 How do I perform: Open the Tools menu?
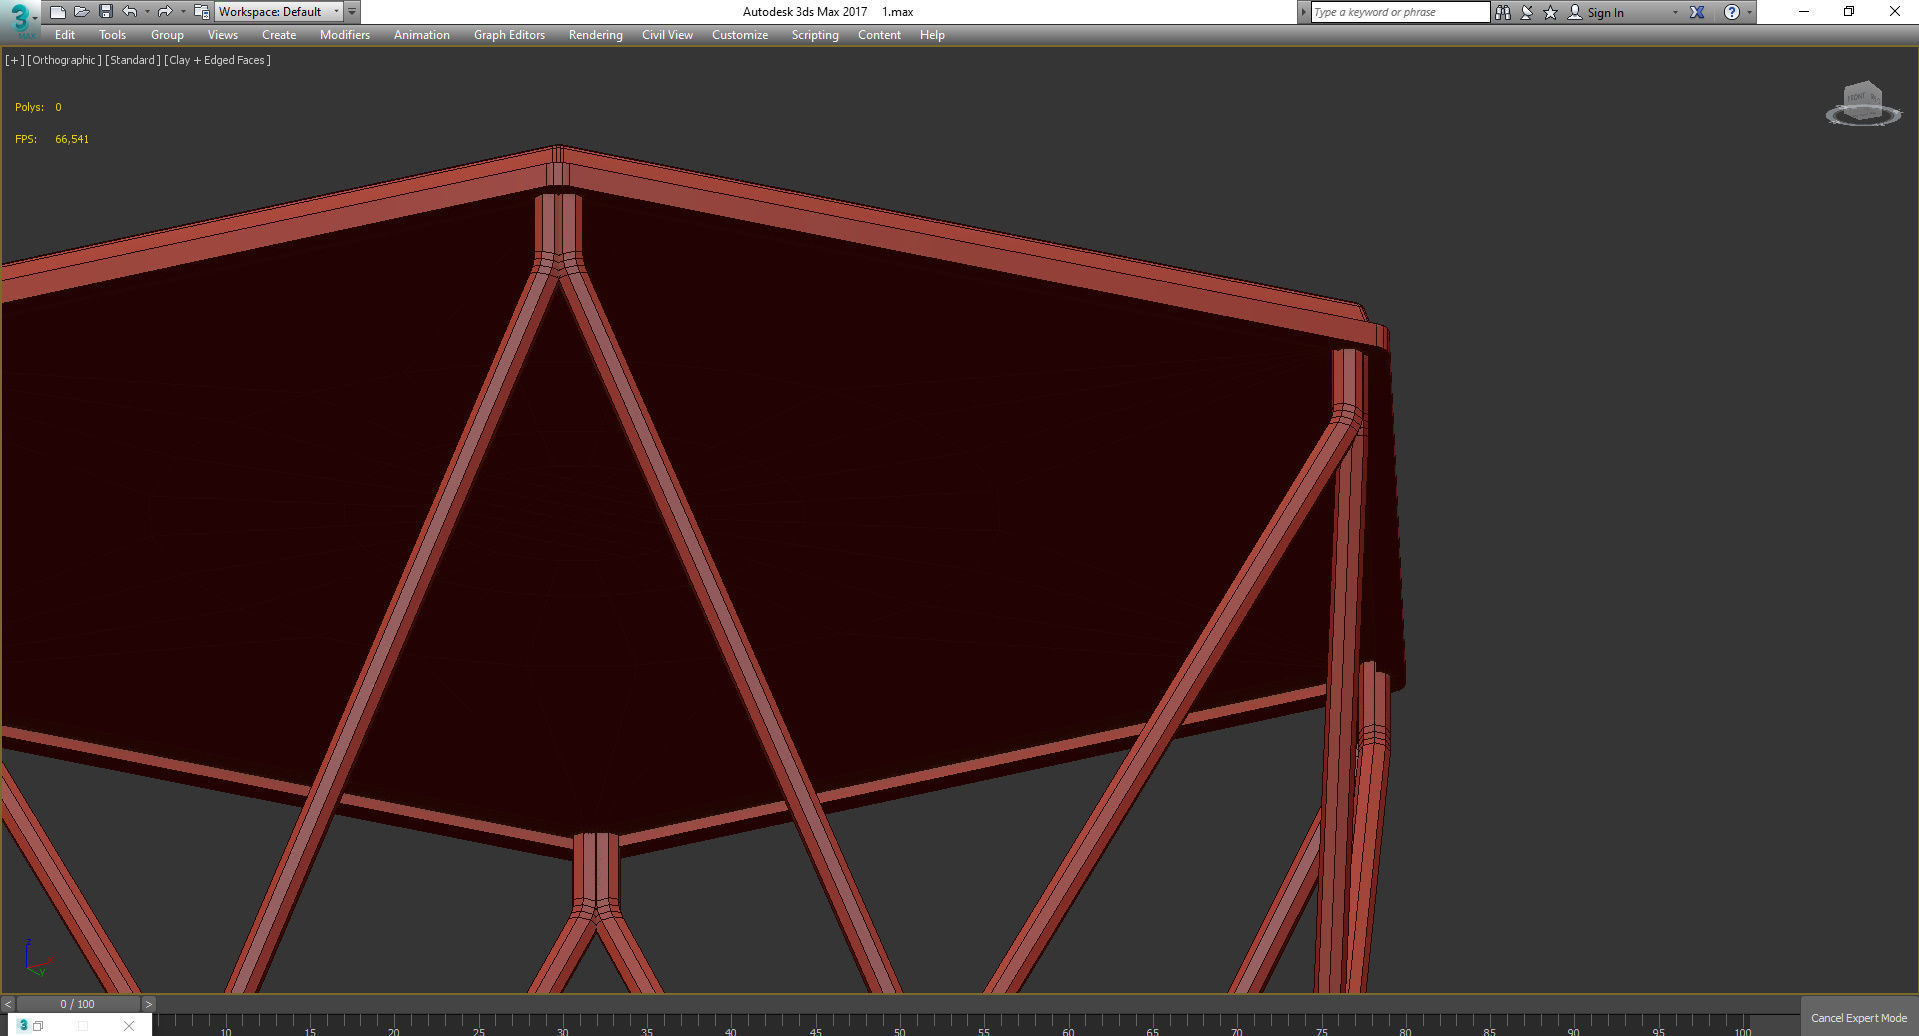click(113, 35)
